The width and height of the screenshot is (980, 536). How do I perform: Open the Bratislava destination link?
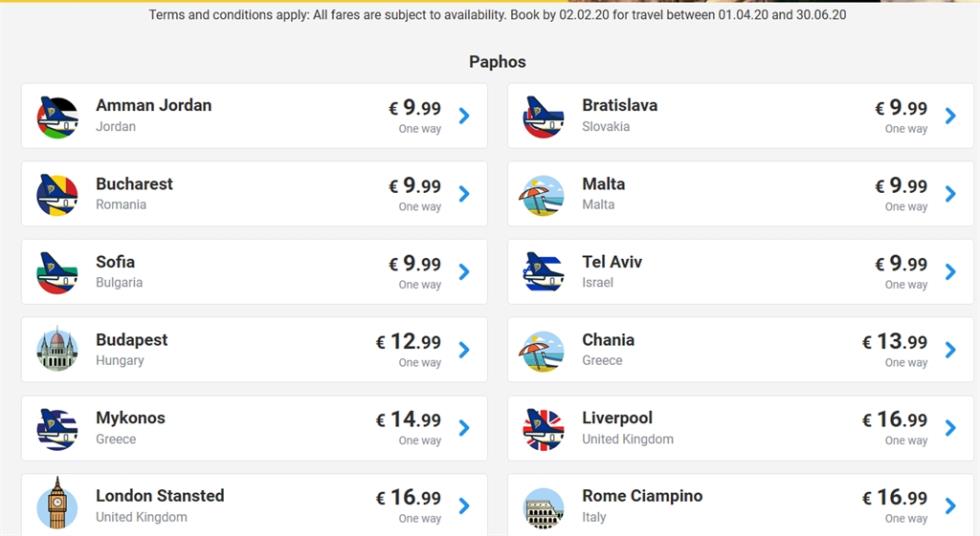pyautogui.click(x=619, y=105)
